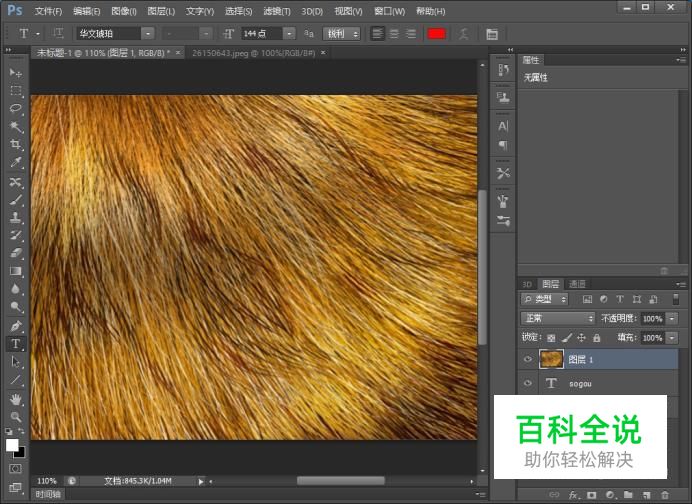Enable left text alignment
692x504 pixels.
[x=377, y=34]
